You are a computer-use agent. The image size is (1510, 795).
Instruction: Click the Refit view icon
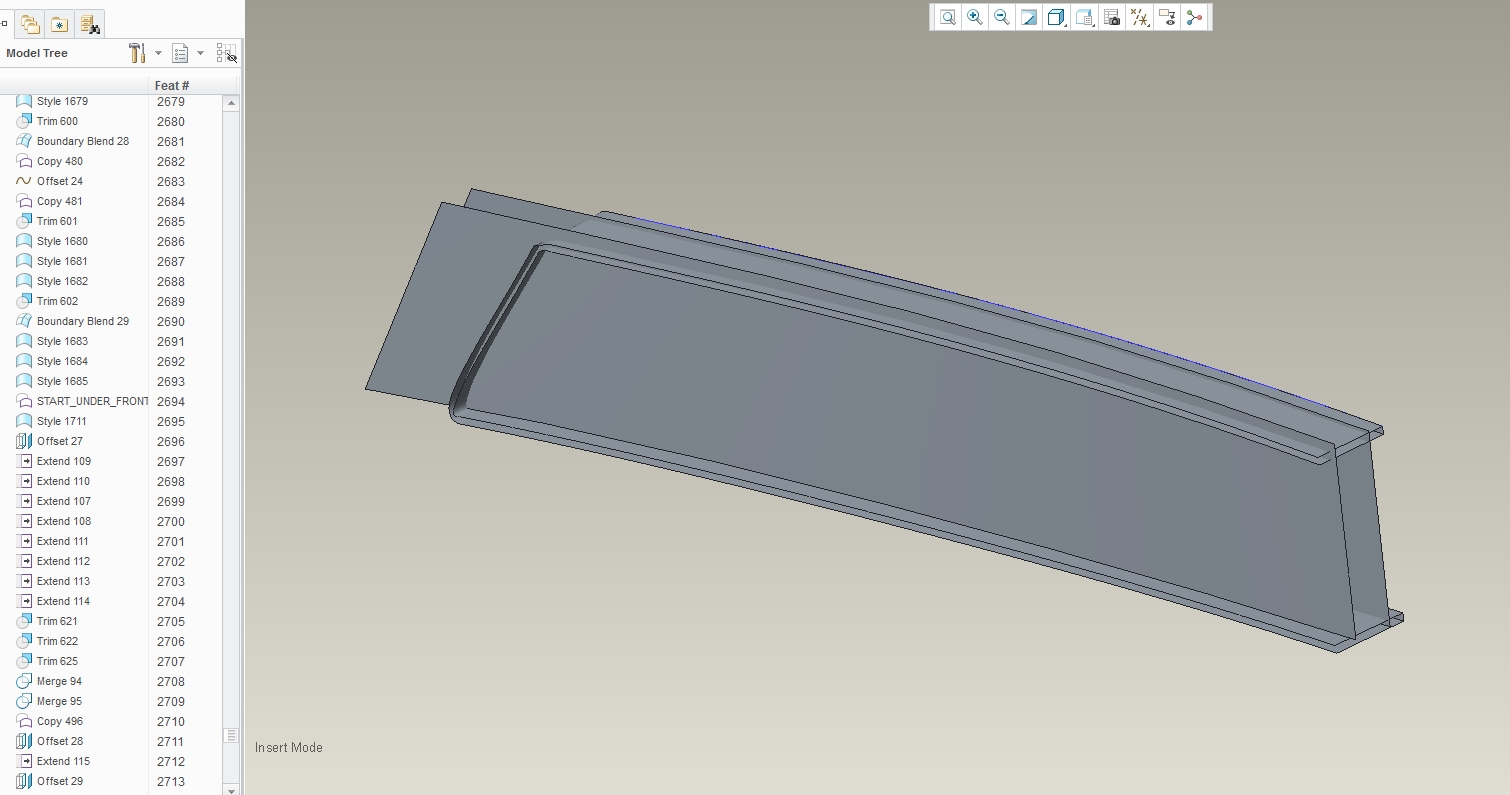click(x=947, y=17)
